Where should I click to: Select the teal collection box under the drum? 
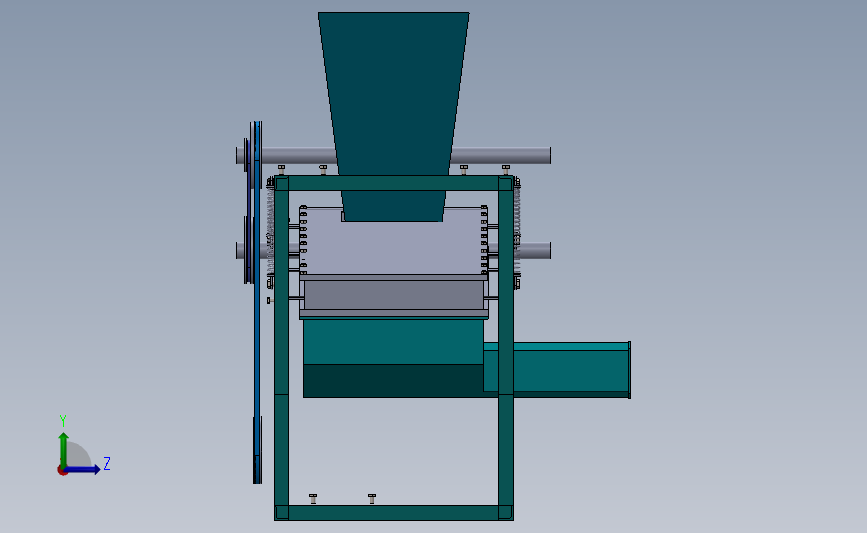point(393,358)
